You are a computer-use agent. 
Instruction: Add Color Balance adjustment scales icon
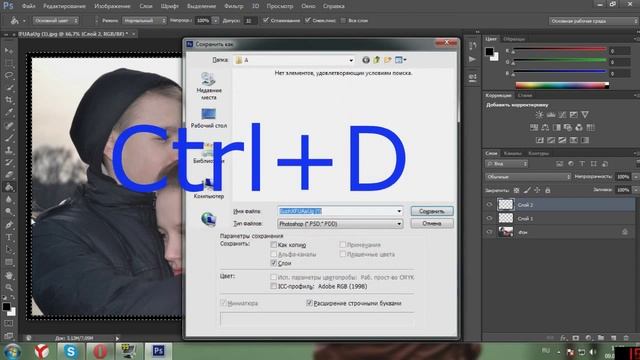coord(545,128)
